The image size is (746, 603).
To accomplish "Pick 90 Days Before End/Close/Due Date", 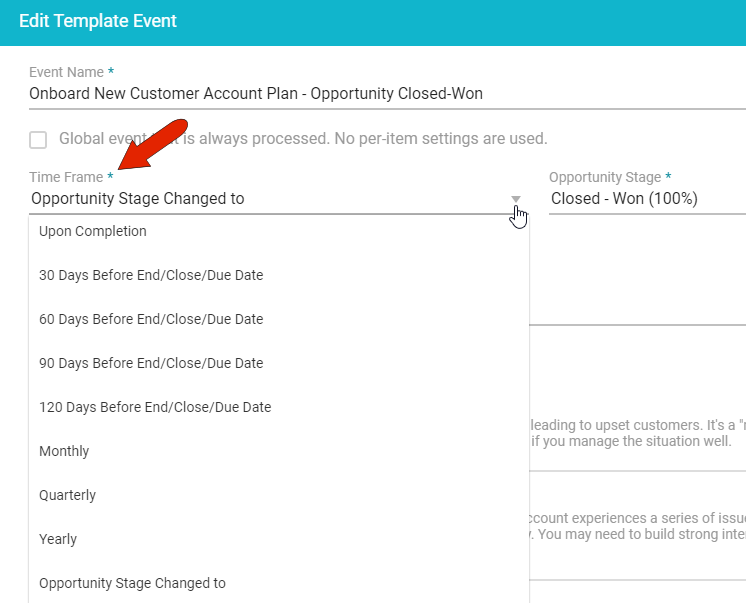I will click(151, 363).
